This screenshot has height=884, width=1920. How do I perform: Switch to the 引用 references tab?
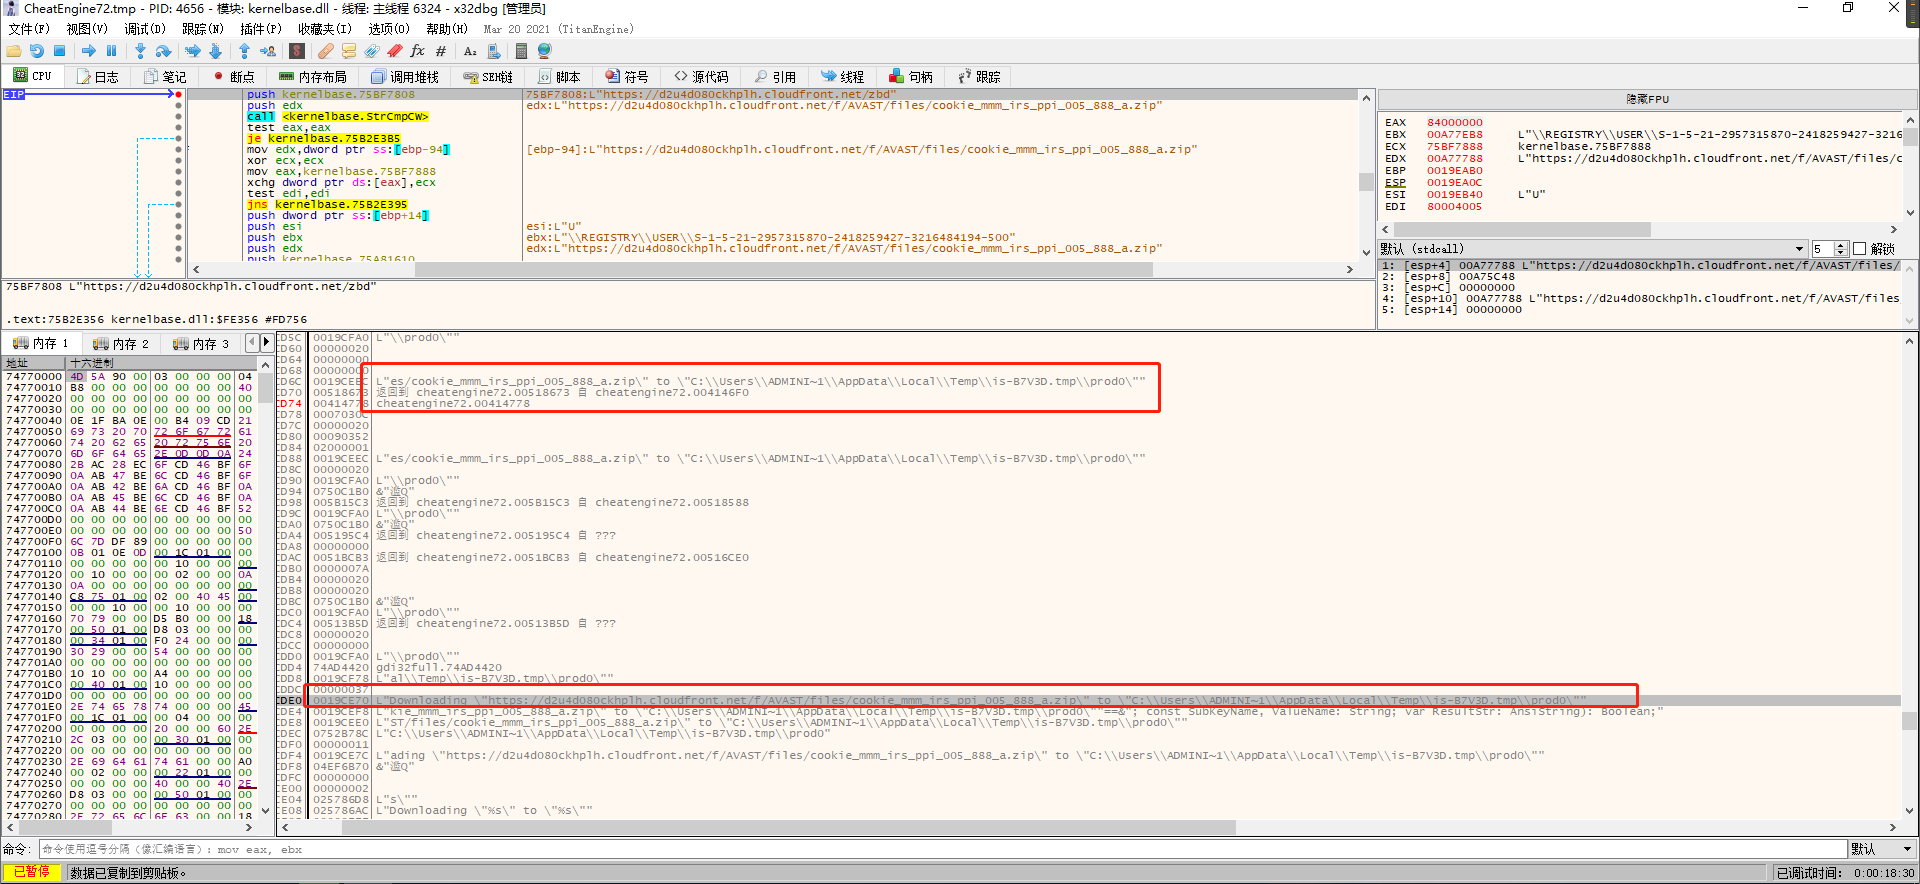click(x=776, y=76)
